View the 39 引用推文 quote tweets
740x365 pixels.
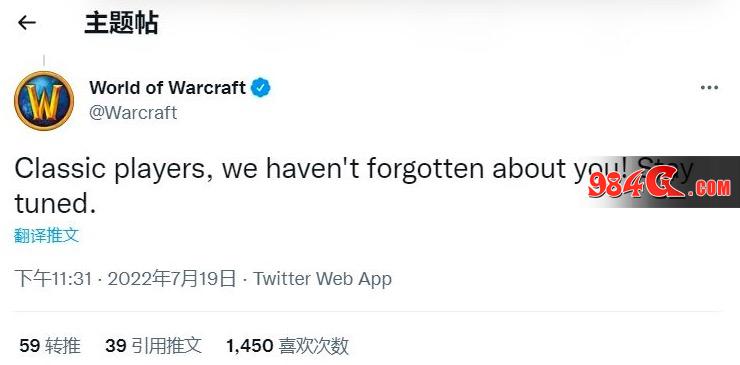coord(153,346)
